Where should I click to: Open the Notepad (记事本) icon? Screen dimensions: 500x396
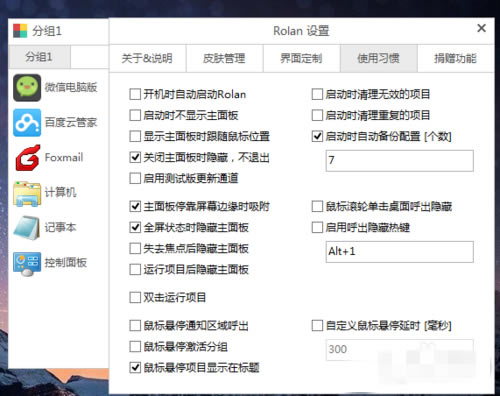[27, 228]
